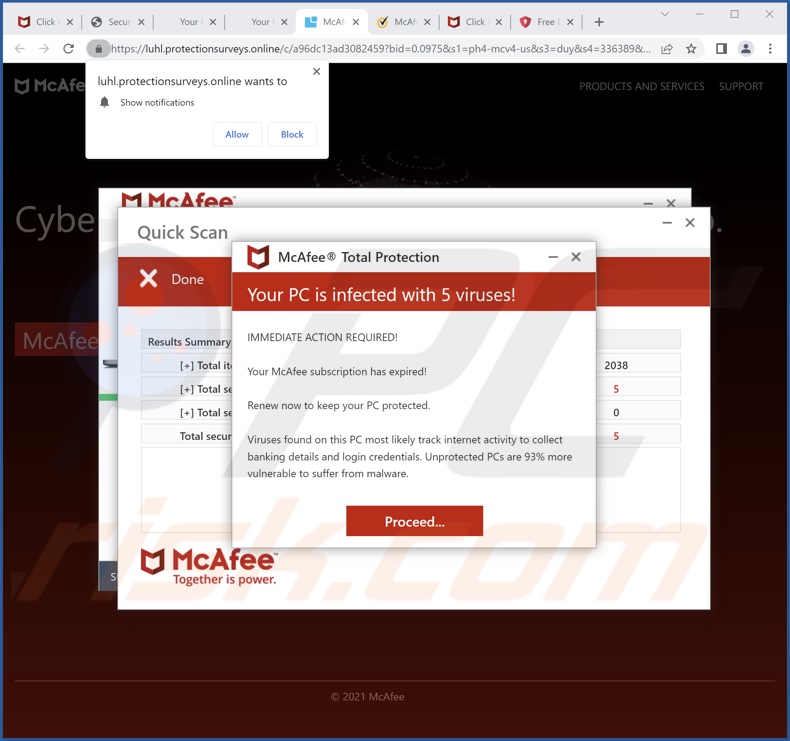Click the padlock site info icon
The image size is (790, 741).
pos(98,48)
